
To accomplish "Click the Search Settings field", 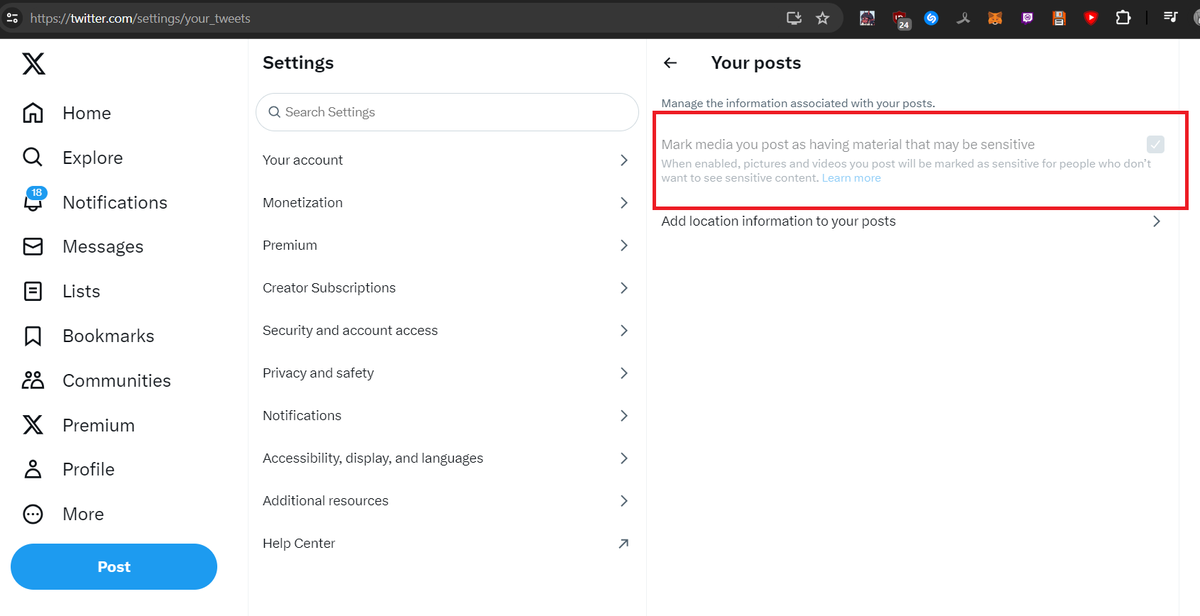I will pos(447,112).
